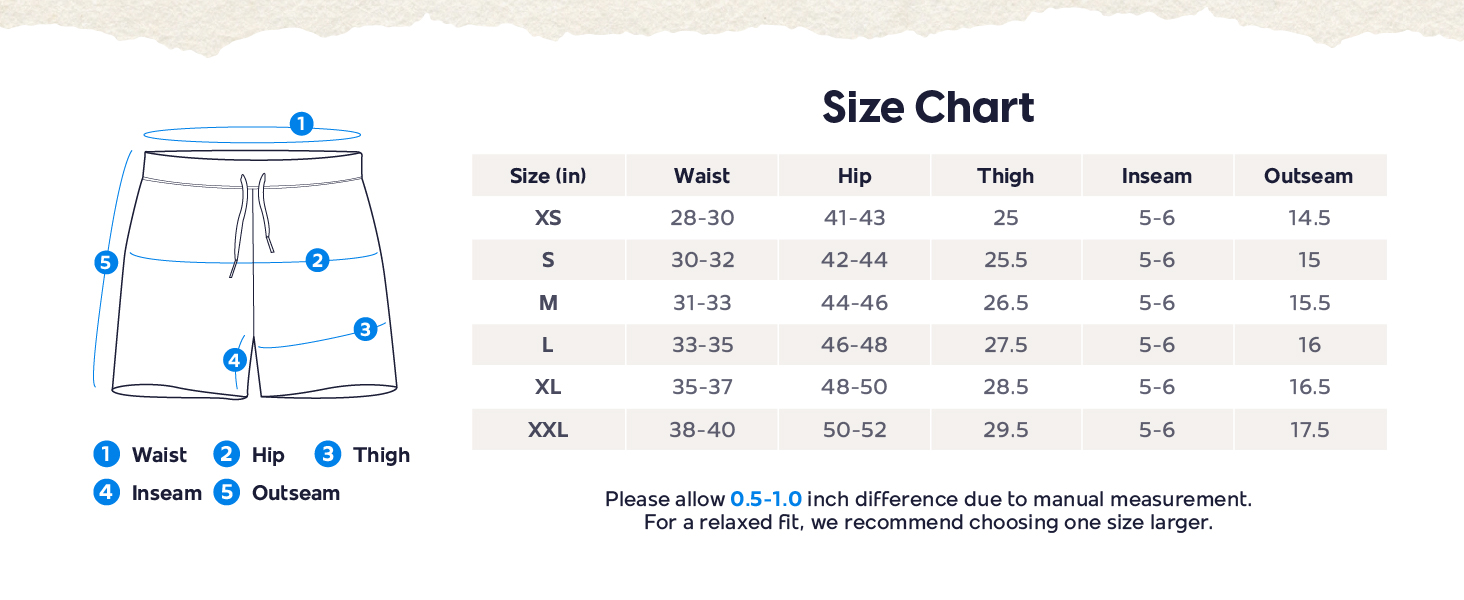Select the XS size row label

point(548,218)
